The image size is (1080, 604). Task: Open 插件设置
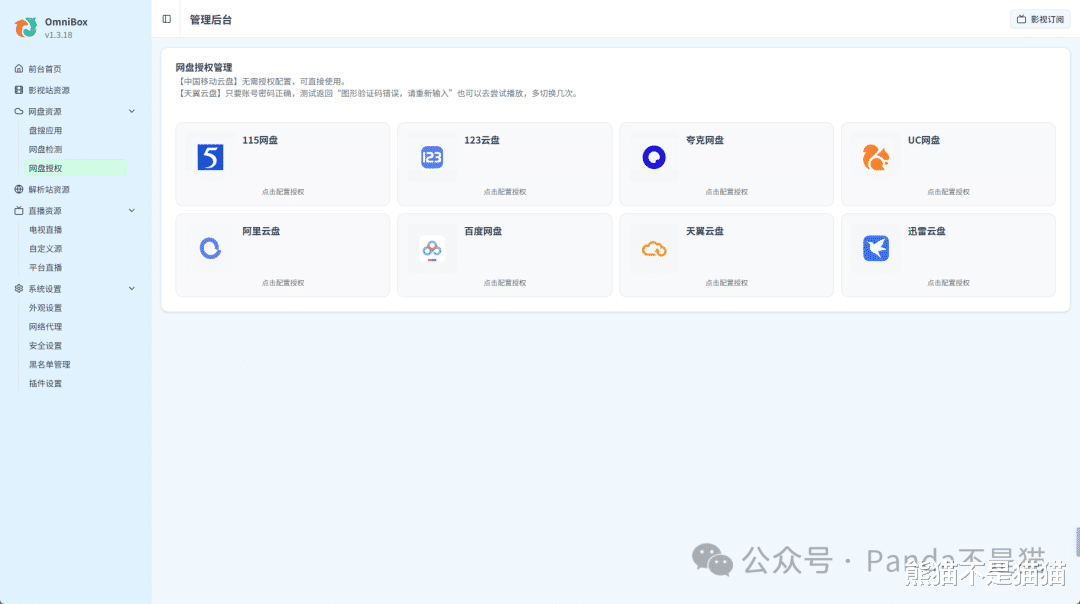[x=45, y=384]
